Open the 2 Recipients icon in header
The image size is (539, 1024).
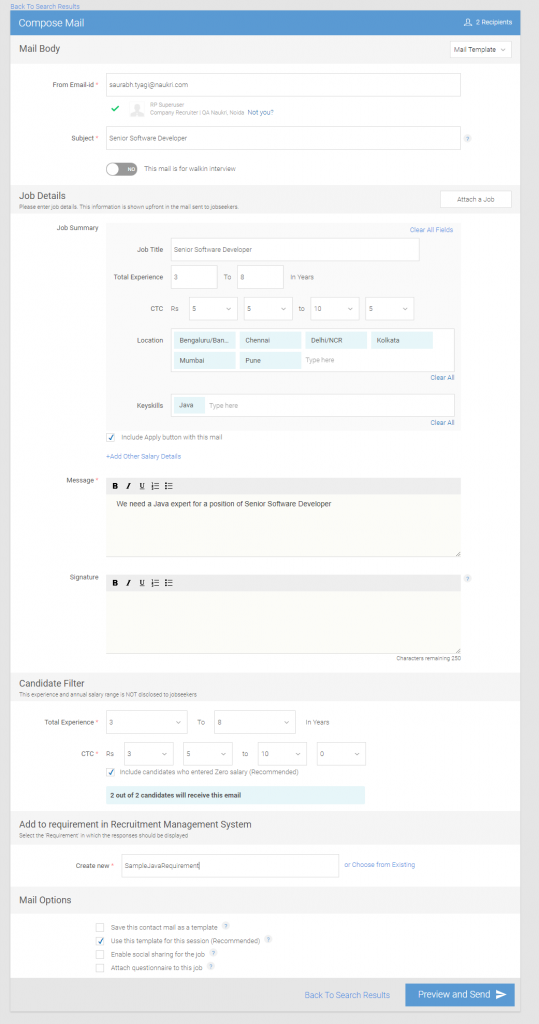click(x=467, y=22)
